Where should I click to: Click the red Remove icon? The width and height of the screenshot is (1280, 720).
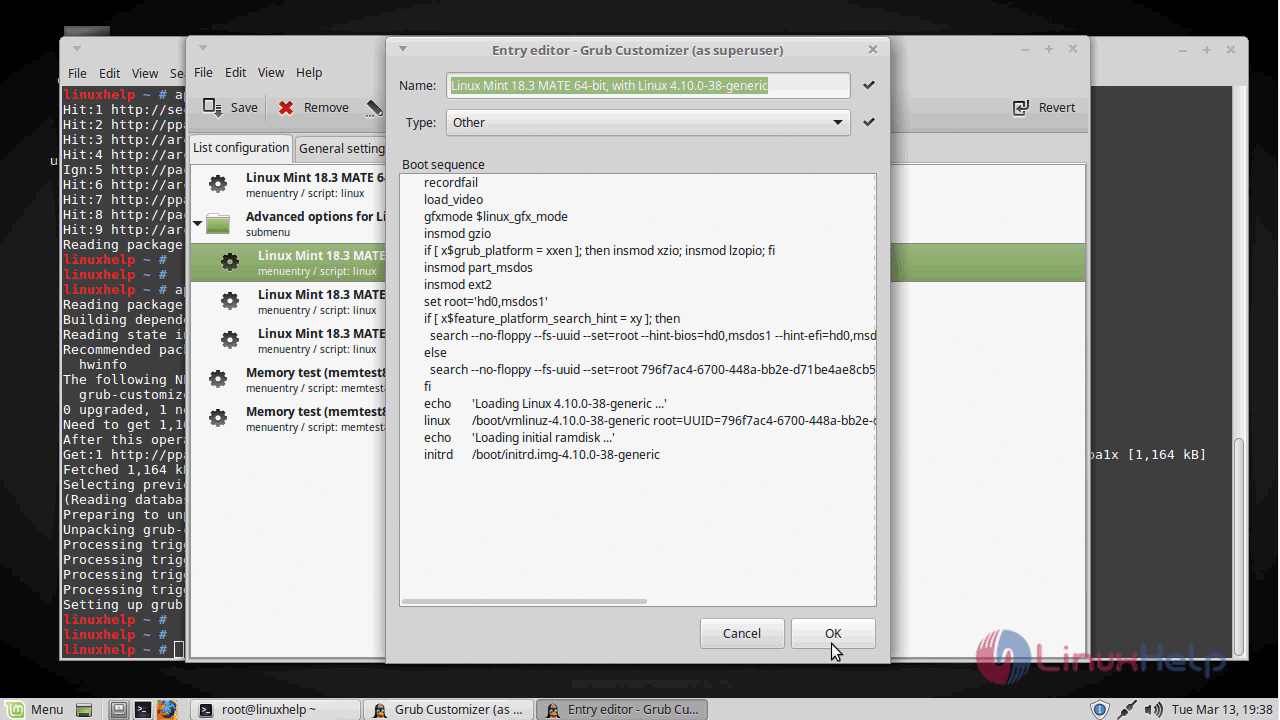point(286,107)
